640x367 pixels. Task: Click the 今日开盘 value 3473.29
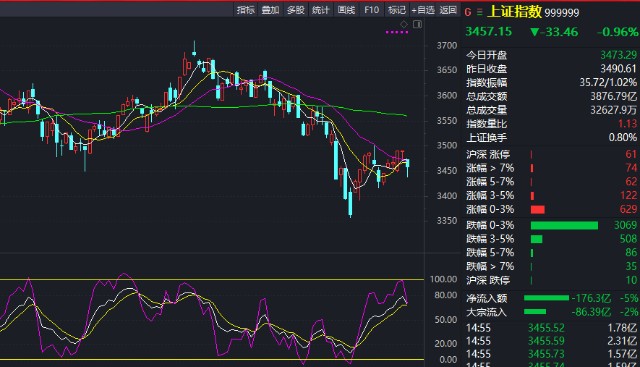tap(618, 55)
